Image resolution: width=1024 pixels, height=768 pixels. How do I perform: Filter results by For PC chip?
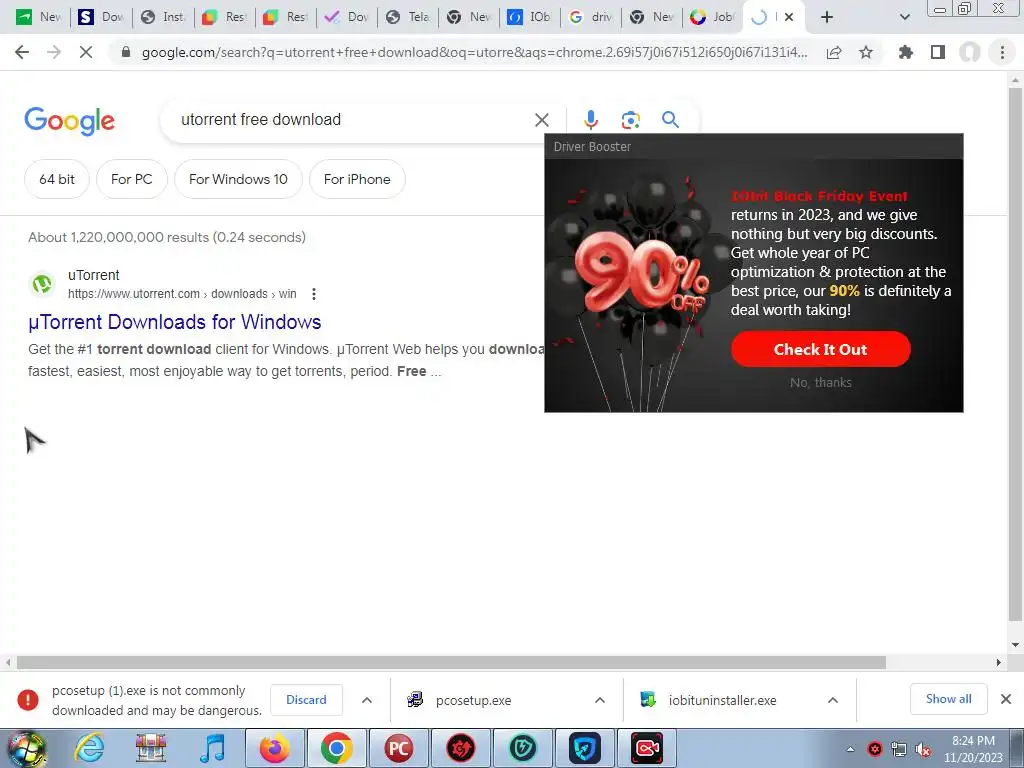[131, 179]
